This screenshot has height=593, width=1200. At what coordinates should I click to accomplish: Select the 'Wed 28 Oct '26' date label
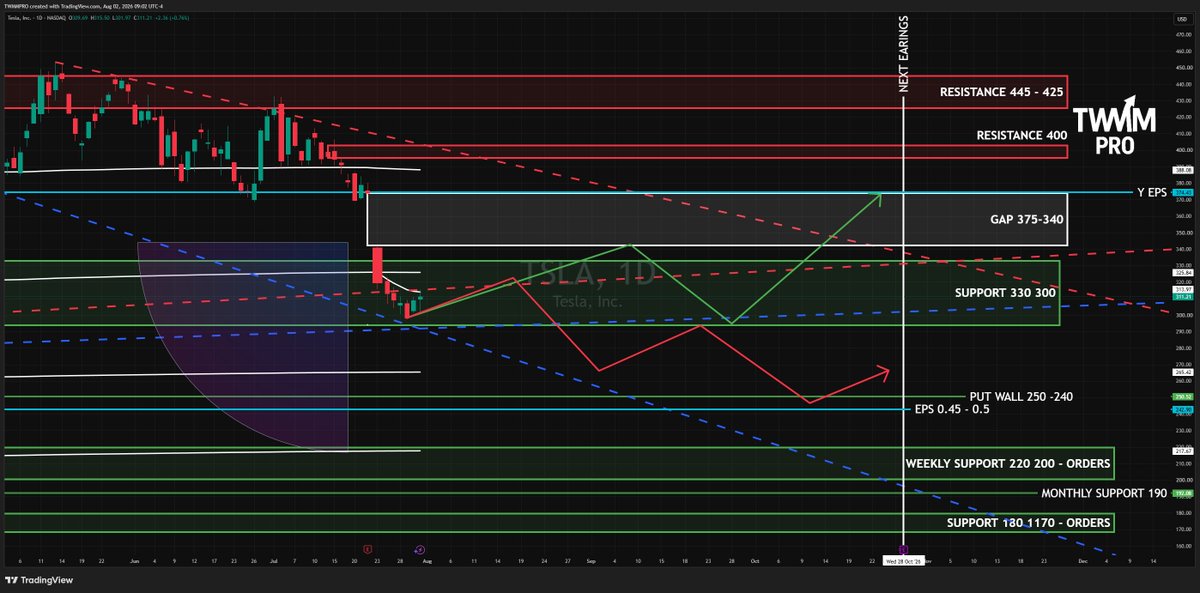[903, 563]
